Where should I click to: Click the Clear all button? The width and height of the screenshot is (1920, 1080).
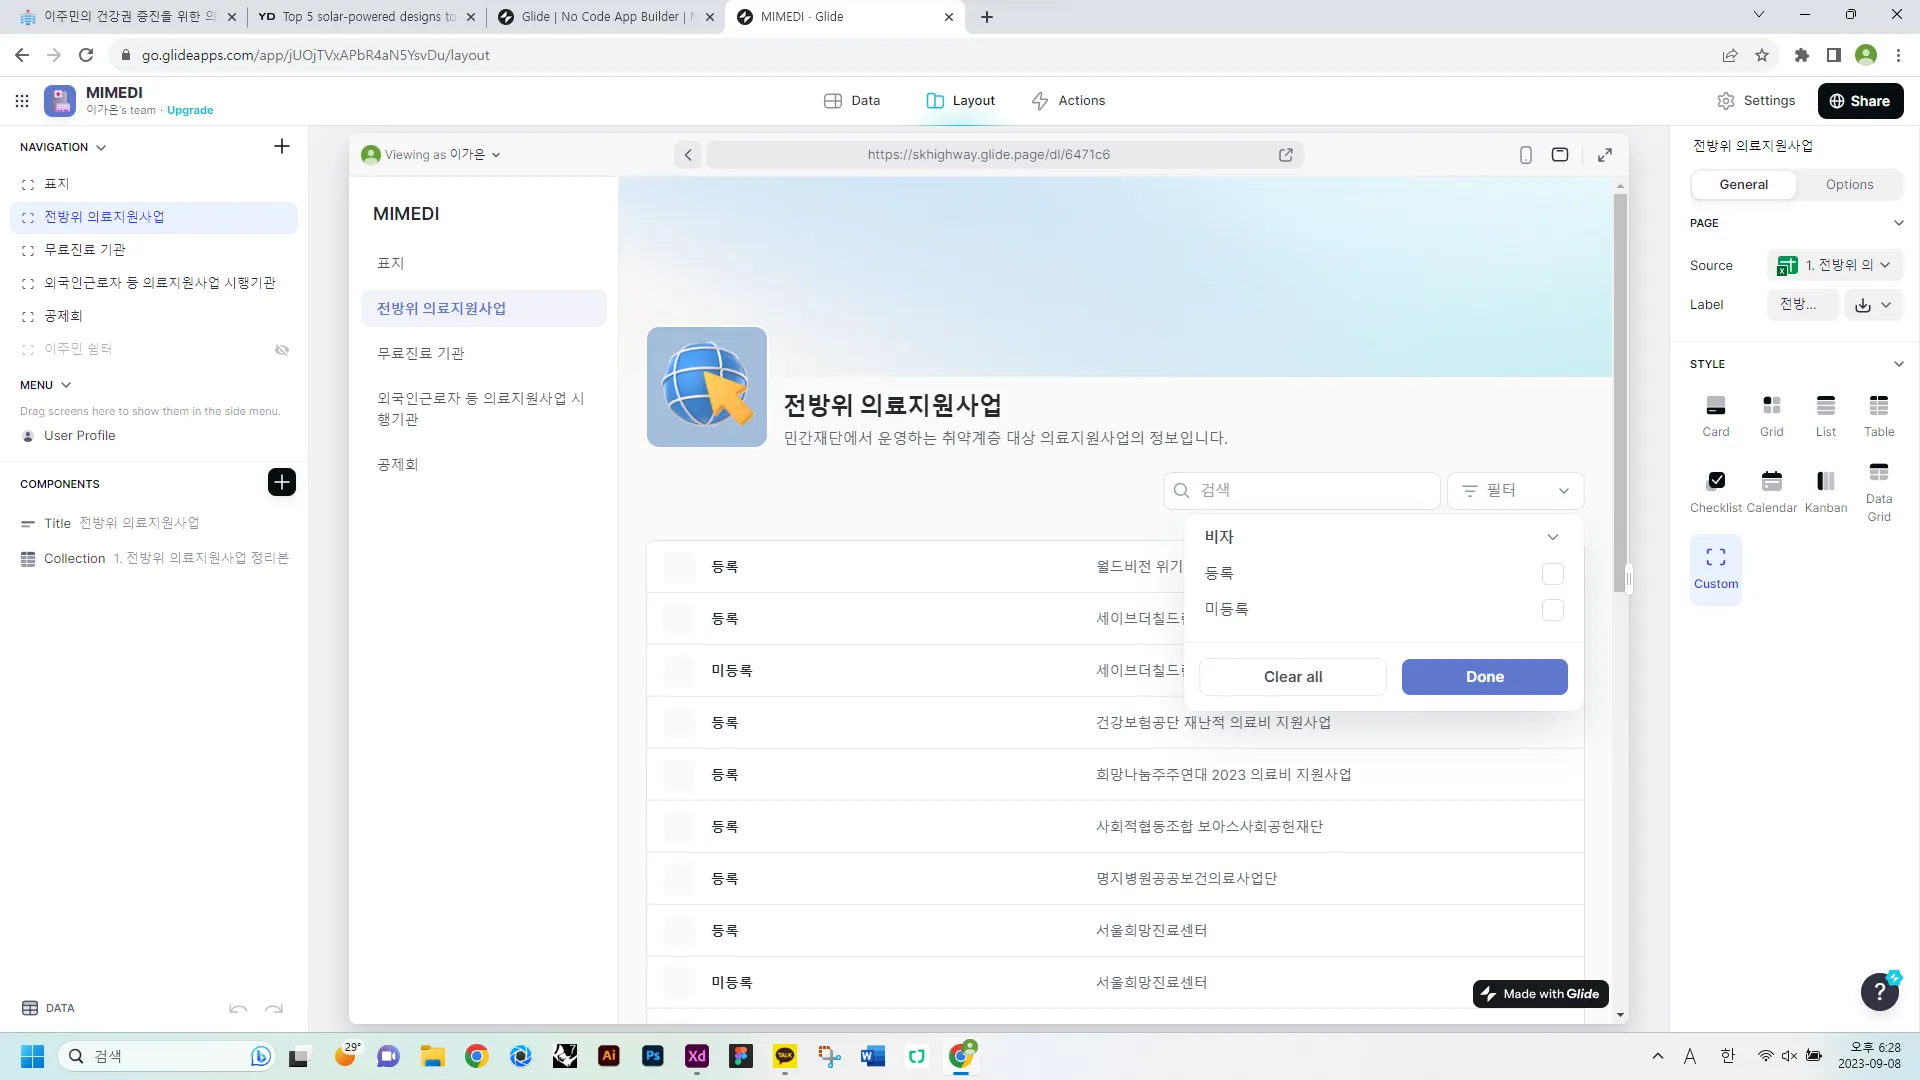1292,677
